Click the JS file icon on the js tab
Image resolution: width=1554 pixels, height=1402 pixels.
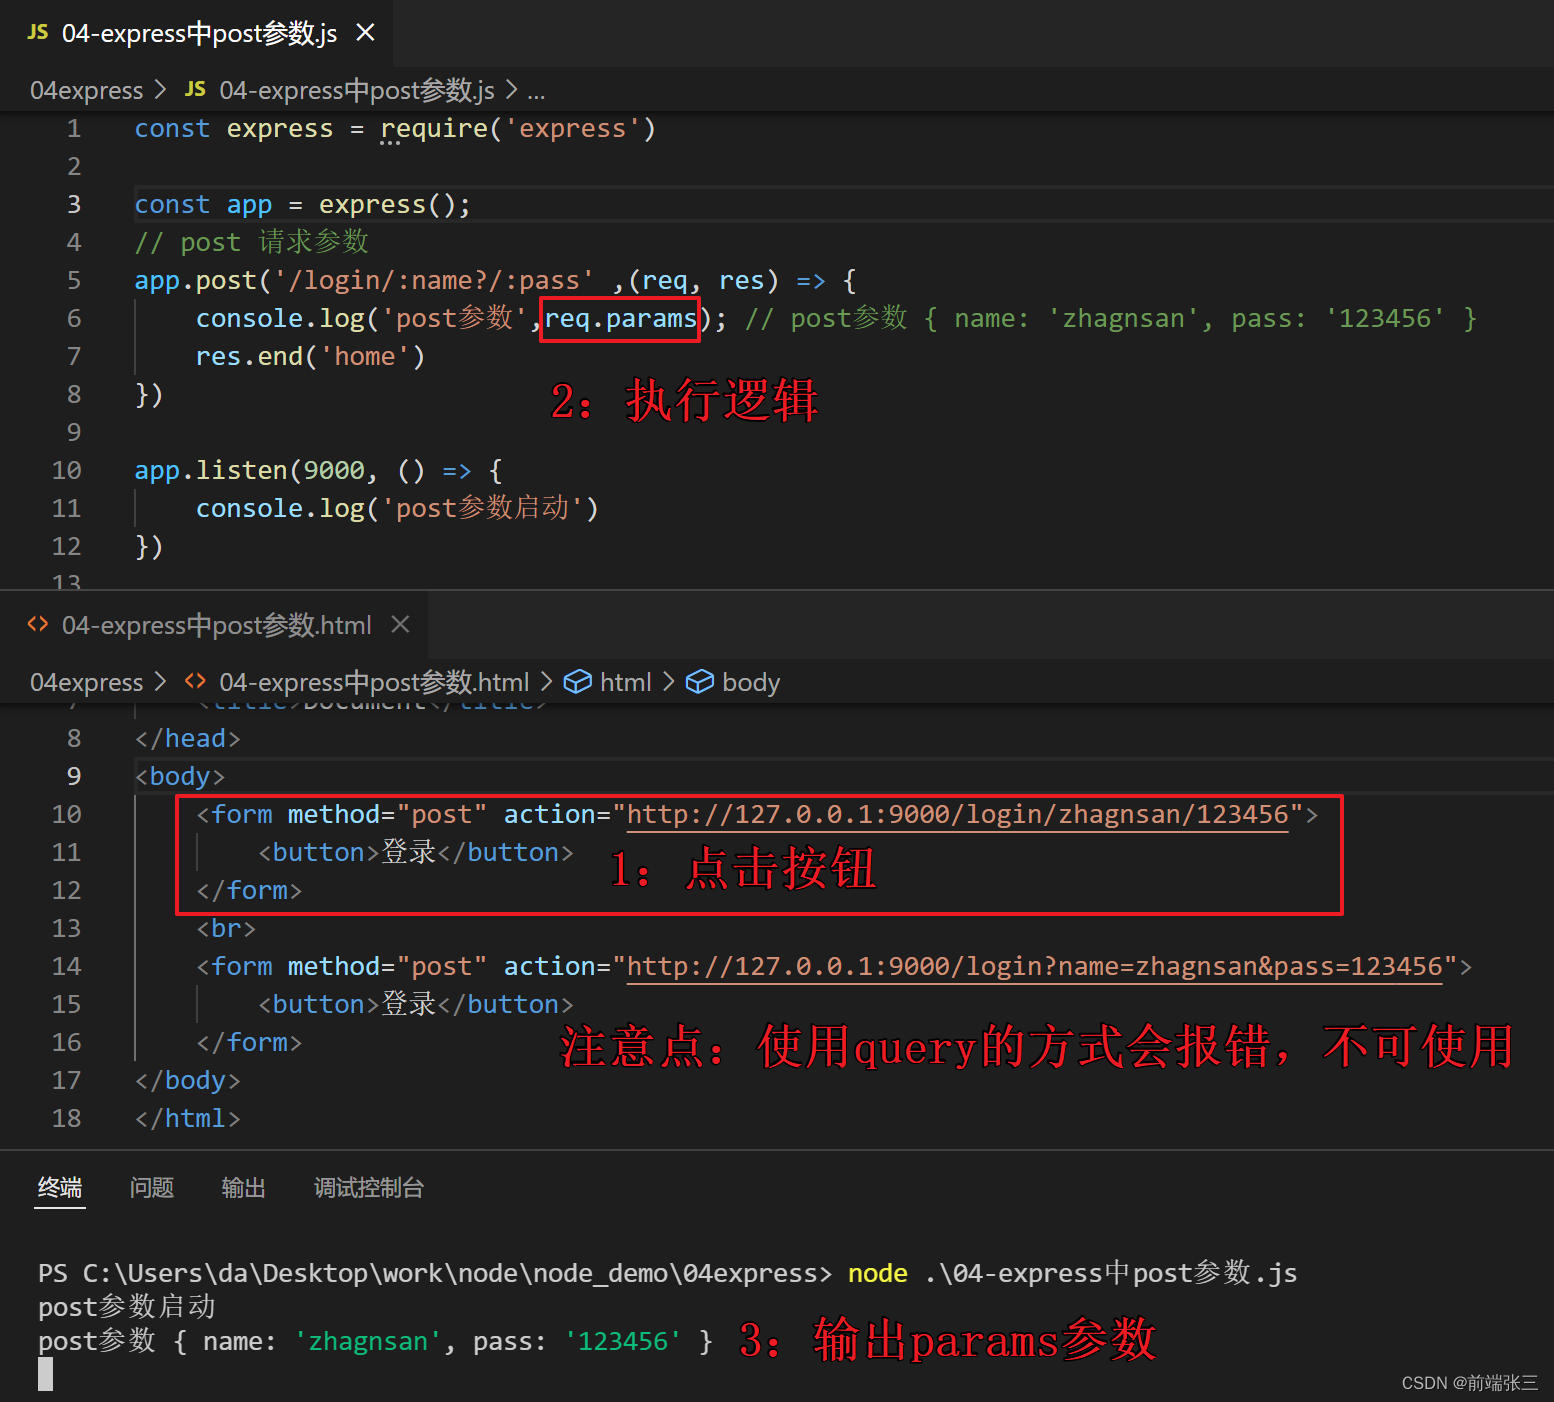(38, 33)
